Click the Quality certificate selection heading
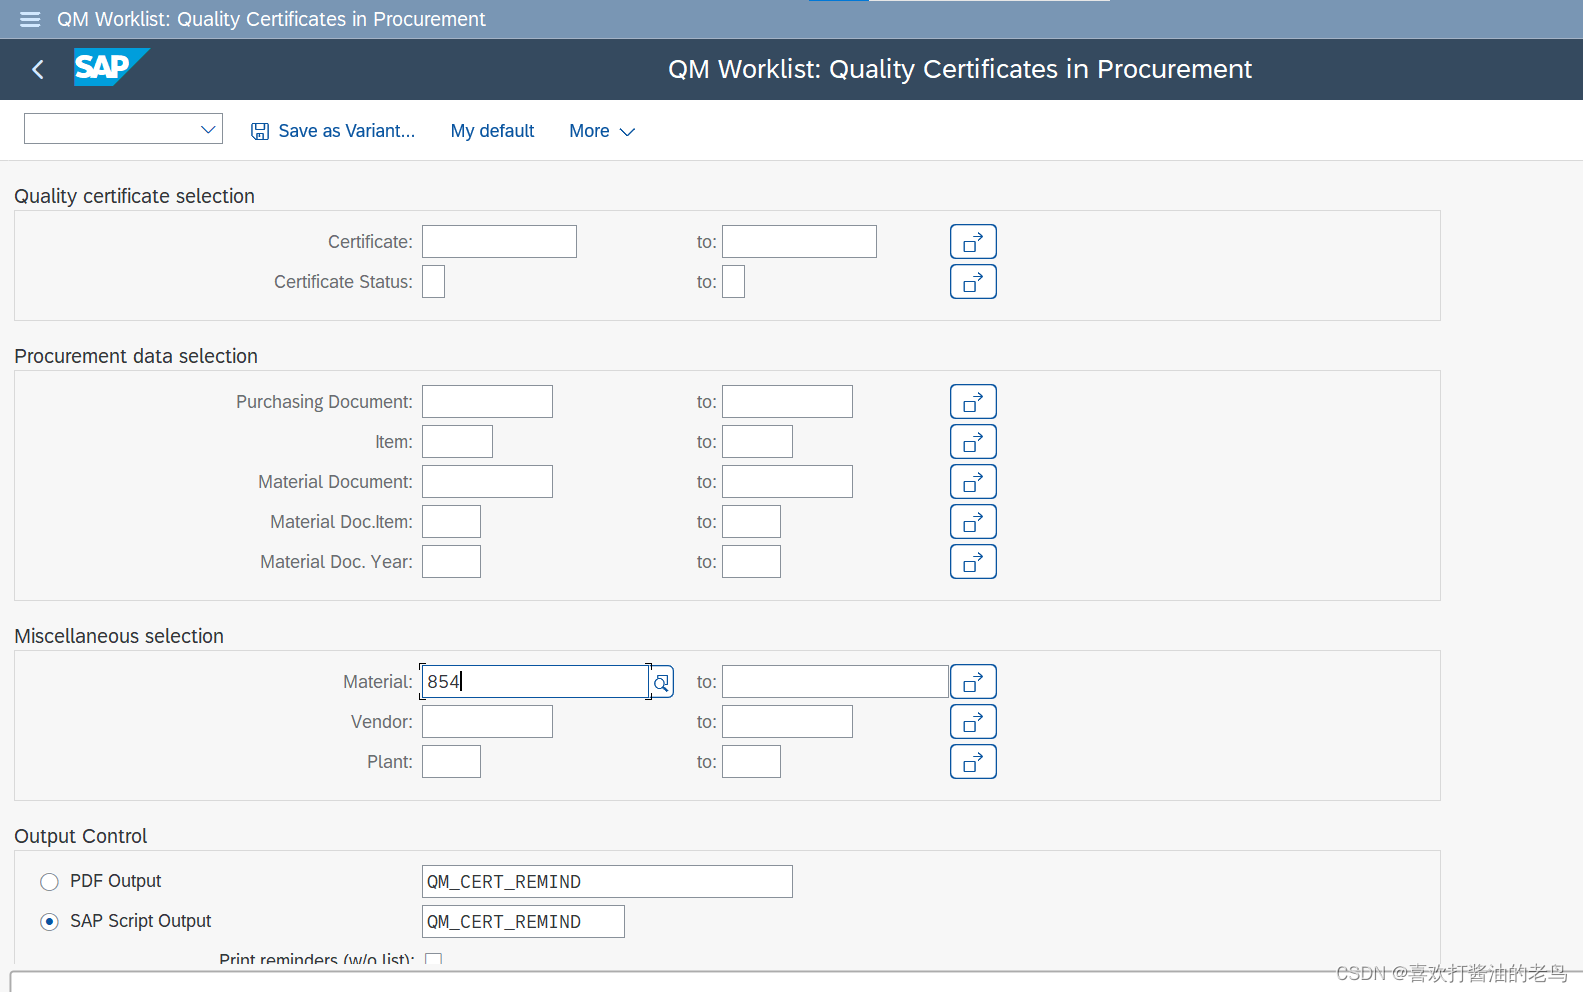 tap(134, 196)
